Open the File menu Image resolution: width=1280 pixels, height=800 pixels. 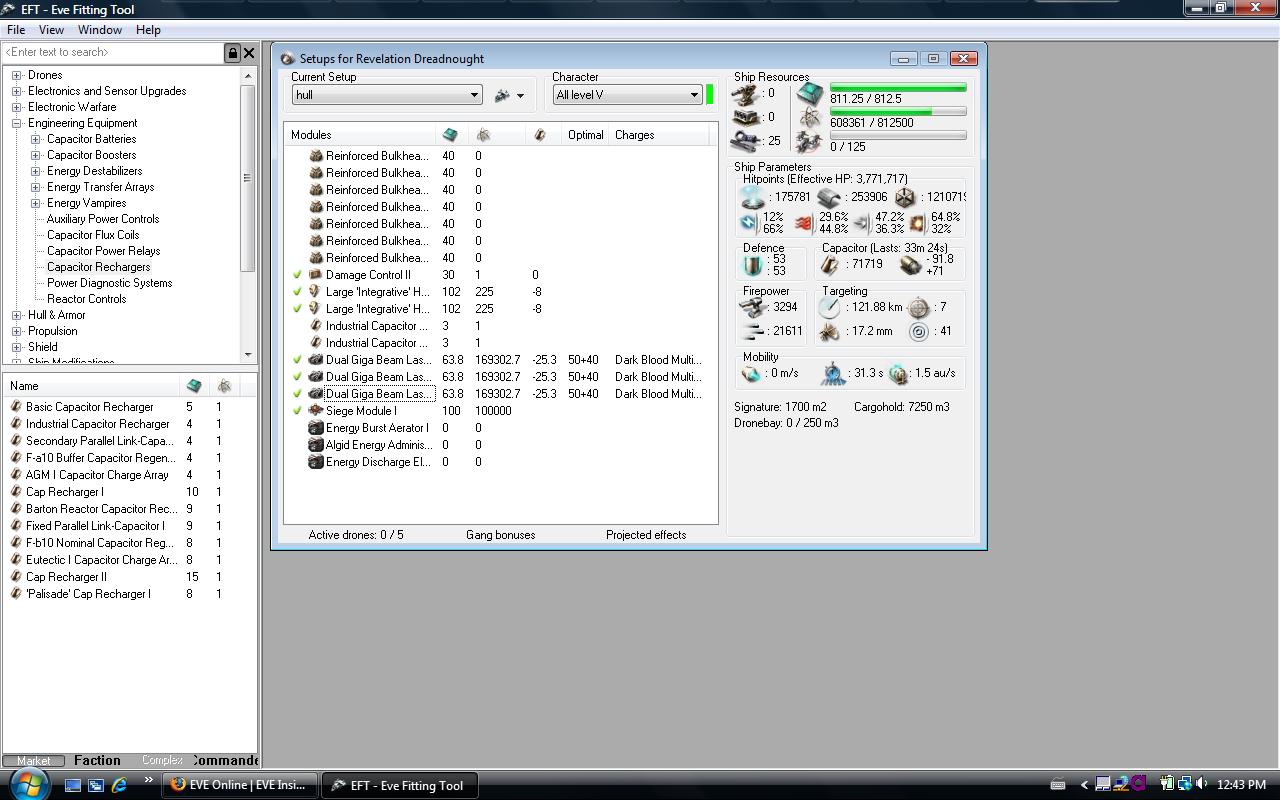click(x=16, y=30)
